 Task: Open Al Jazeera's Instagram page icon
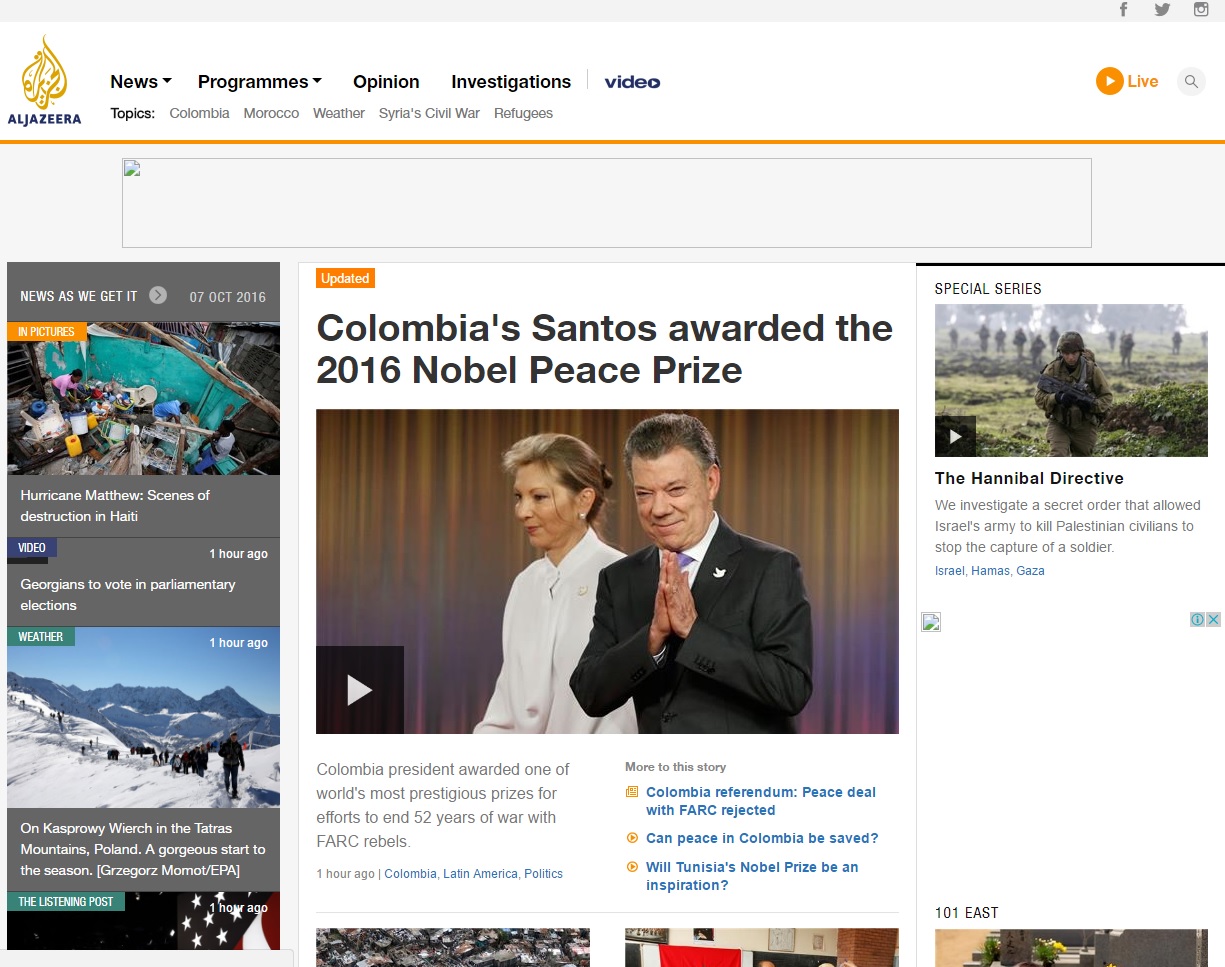click(1201, 10)
